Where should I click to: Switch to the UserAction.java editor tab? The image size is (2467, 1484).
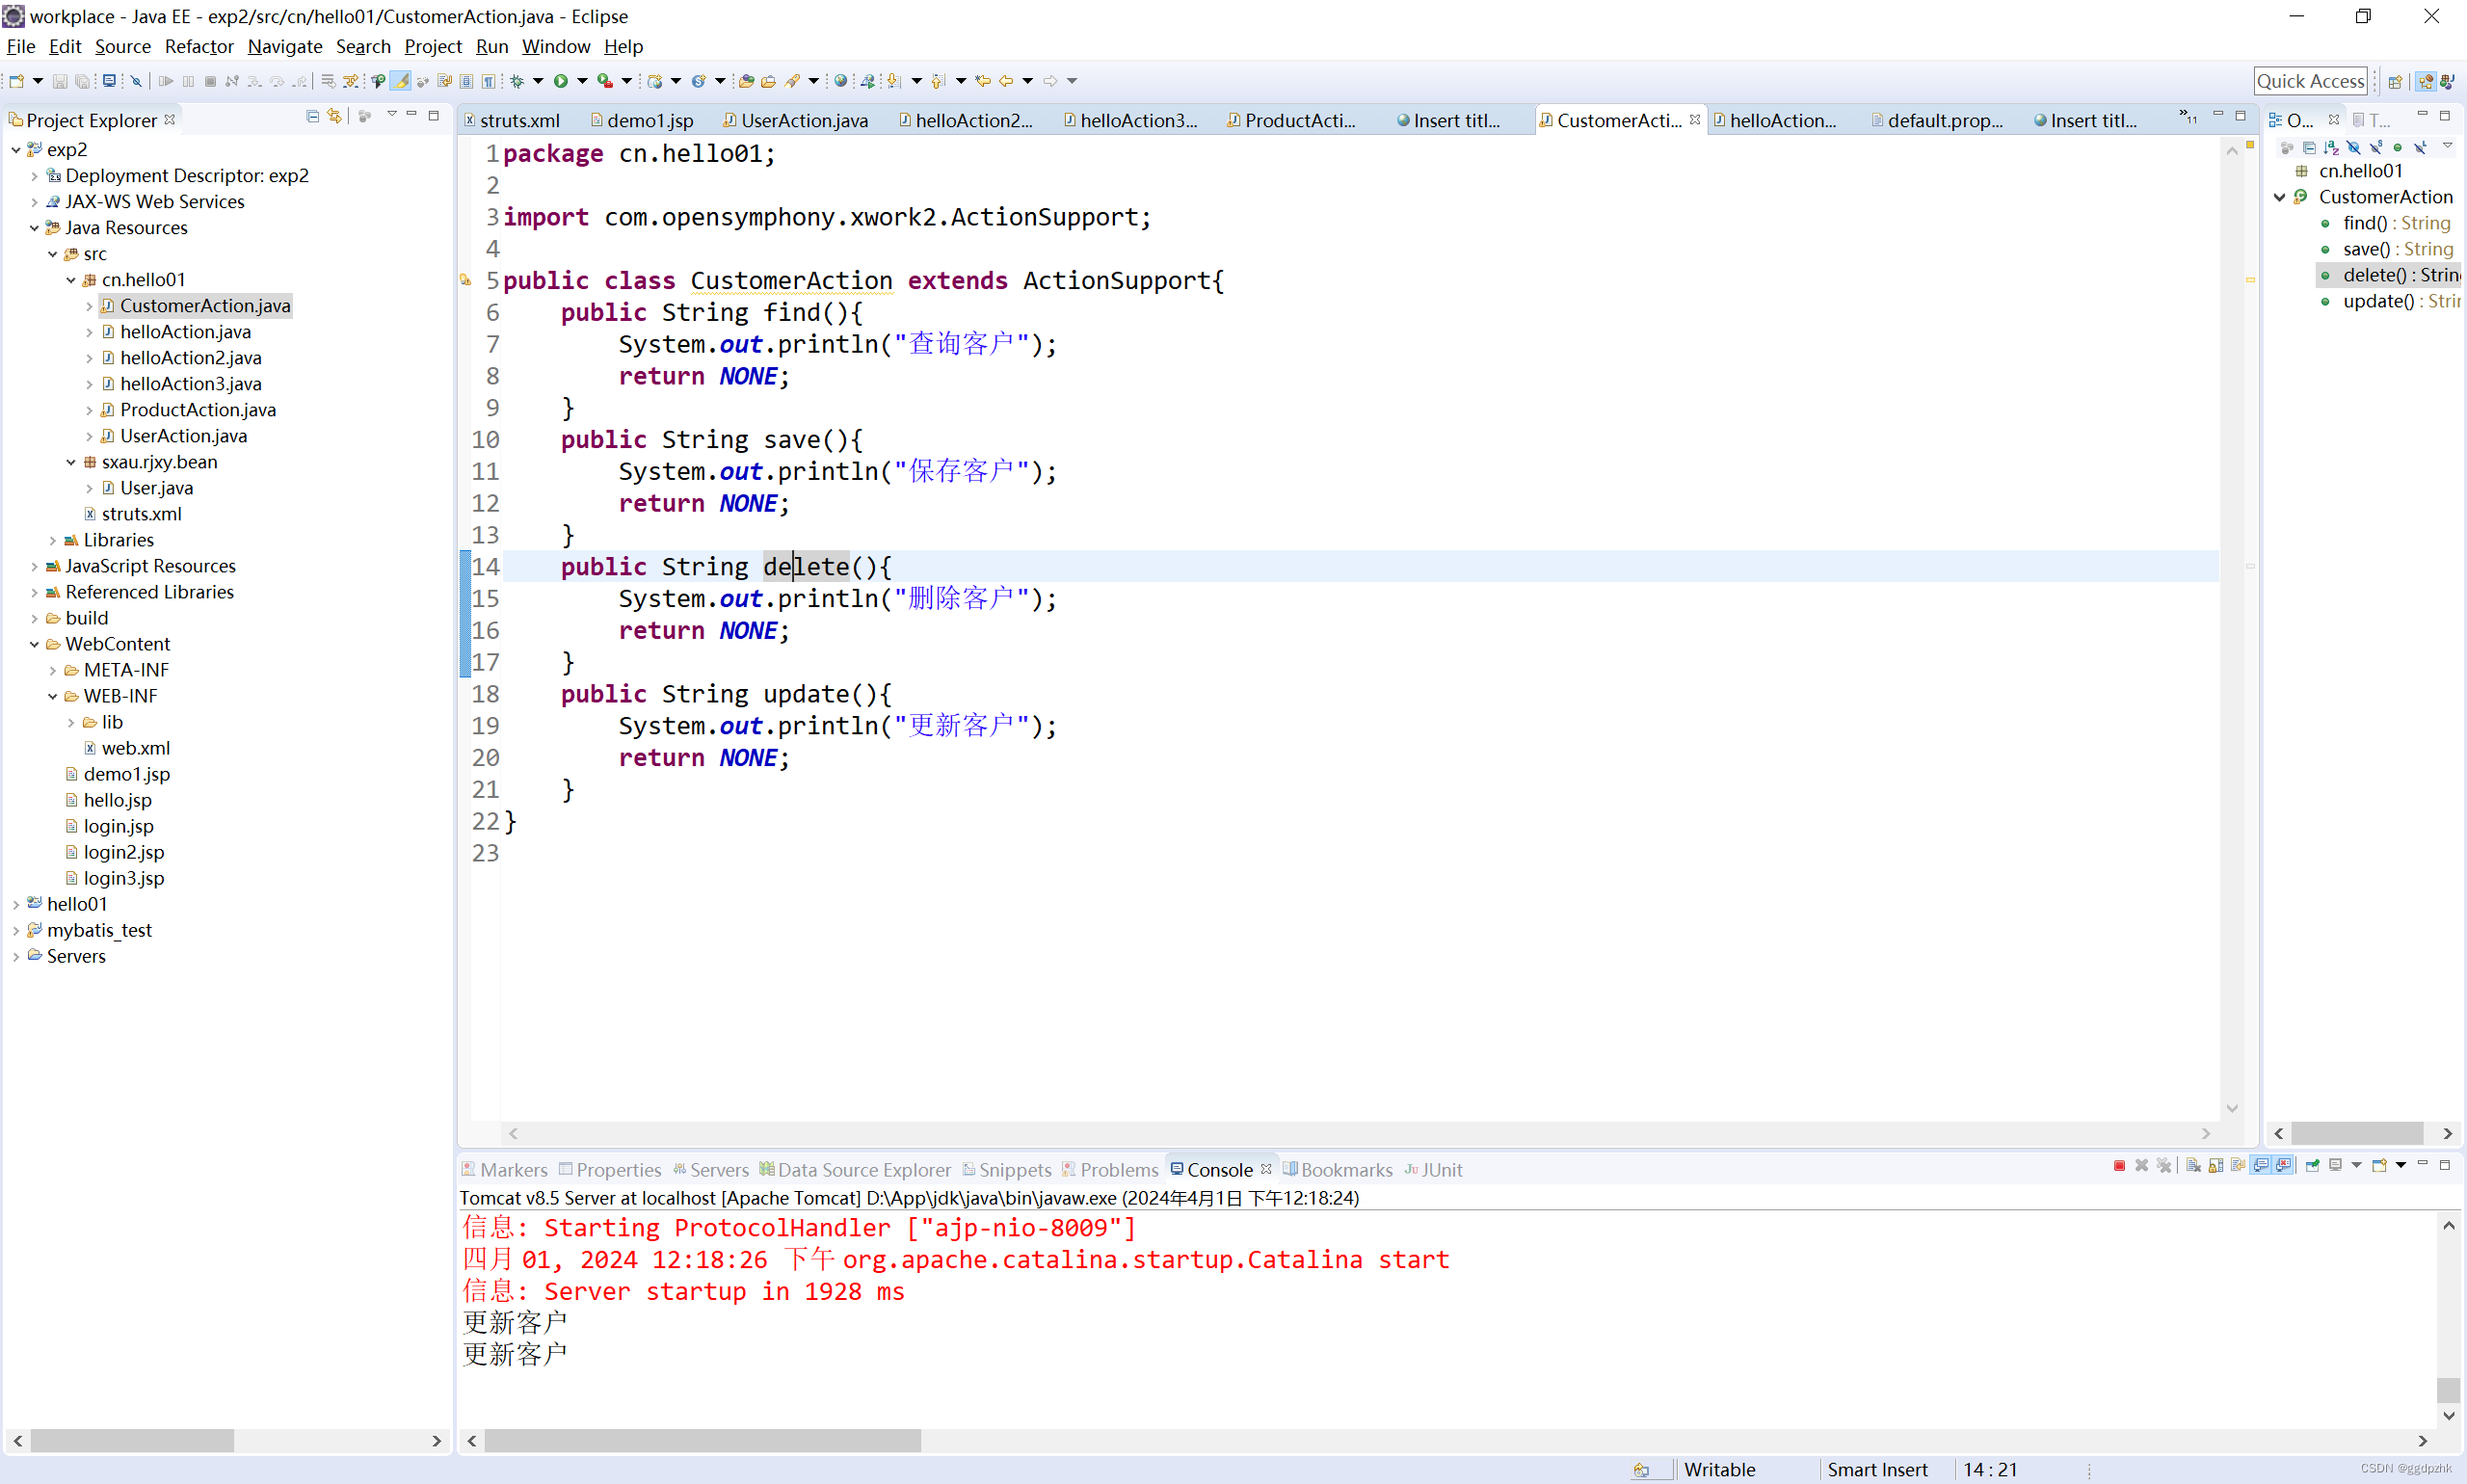pos(796,120)
